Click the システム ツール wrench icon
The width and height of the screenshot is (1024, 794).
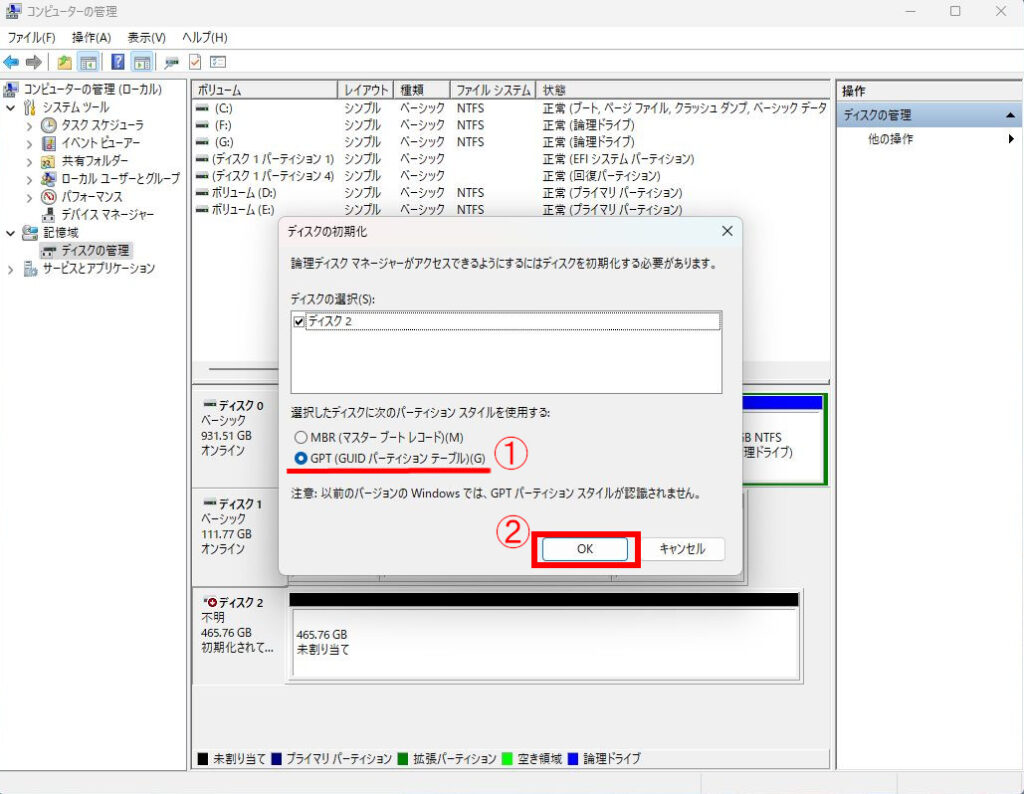(30, 107)
